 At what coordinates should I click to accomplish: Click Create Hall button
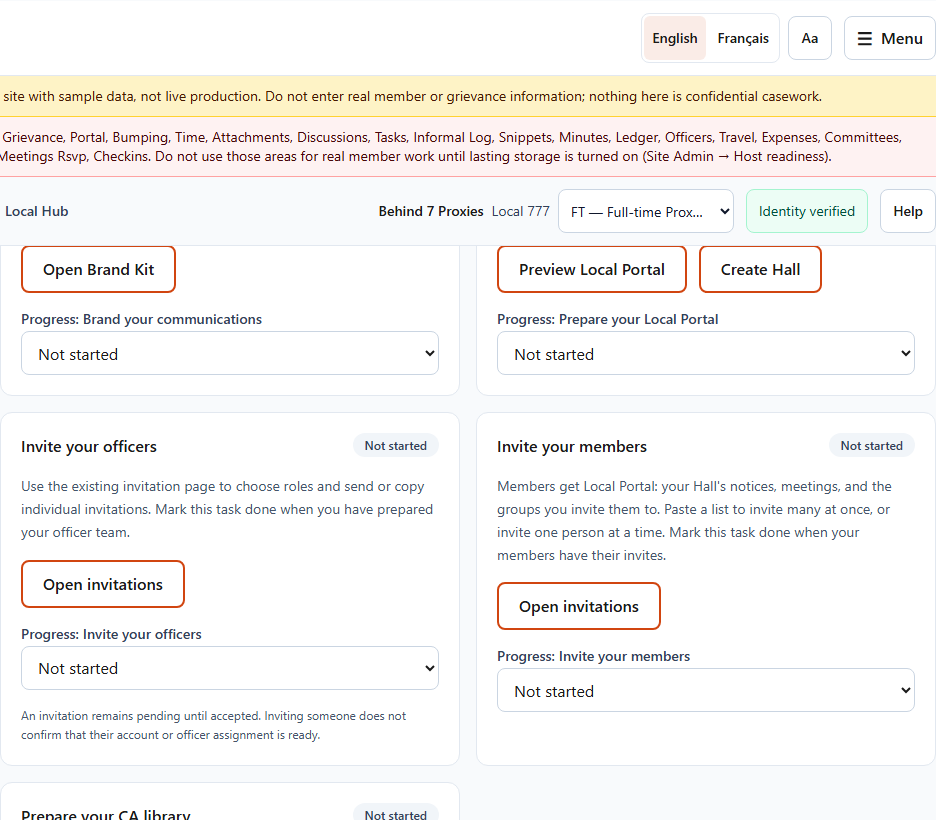click(x=760, y=270)
